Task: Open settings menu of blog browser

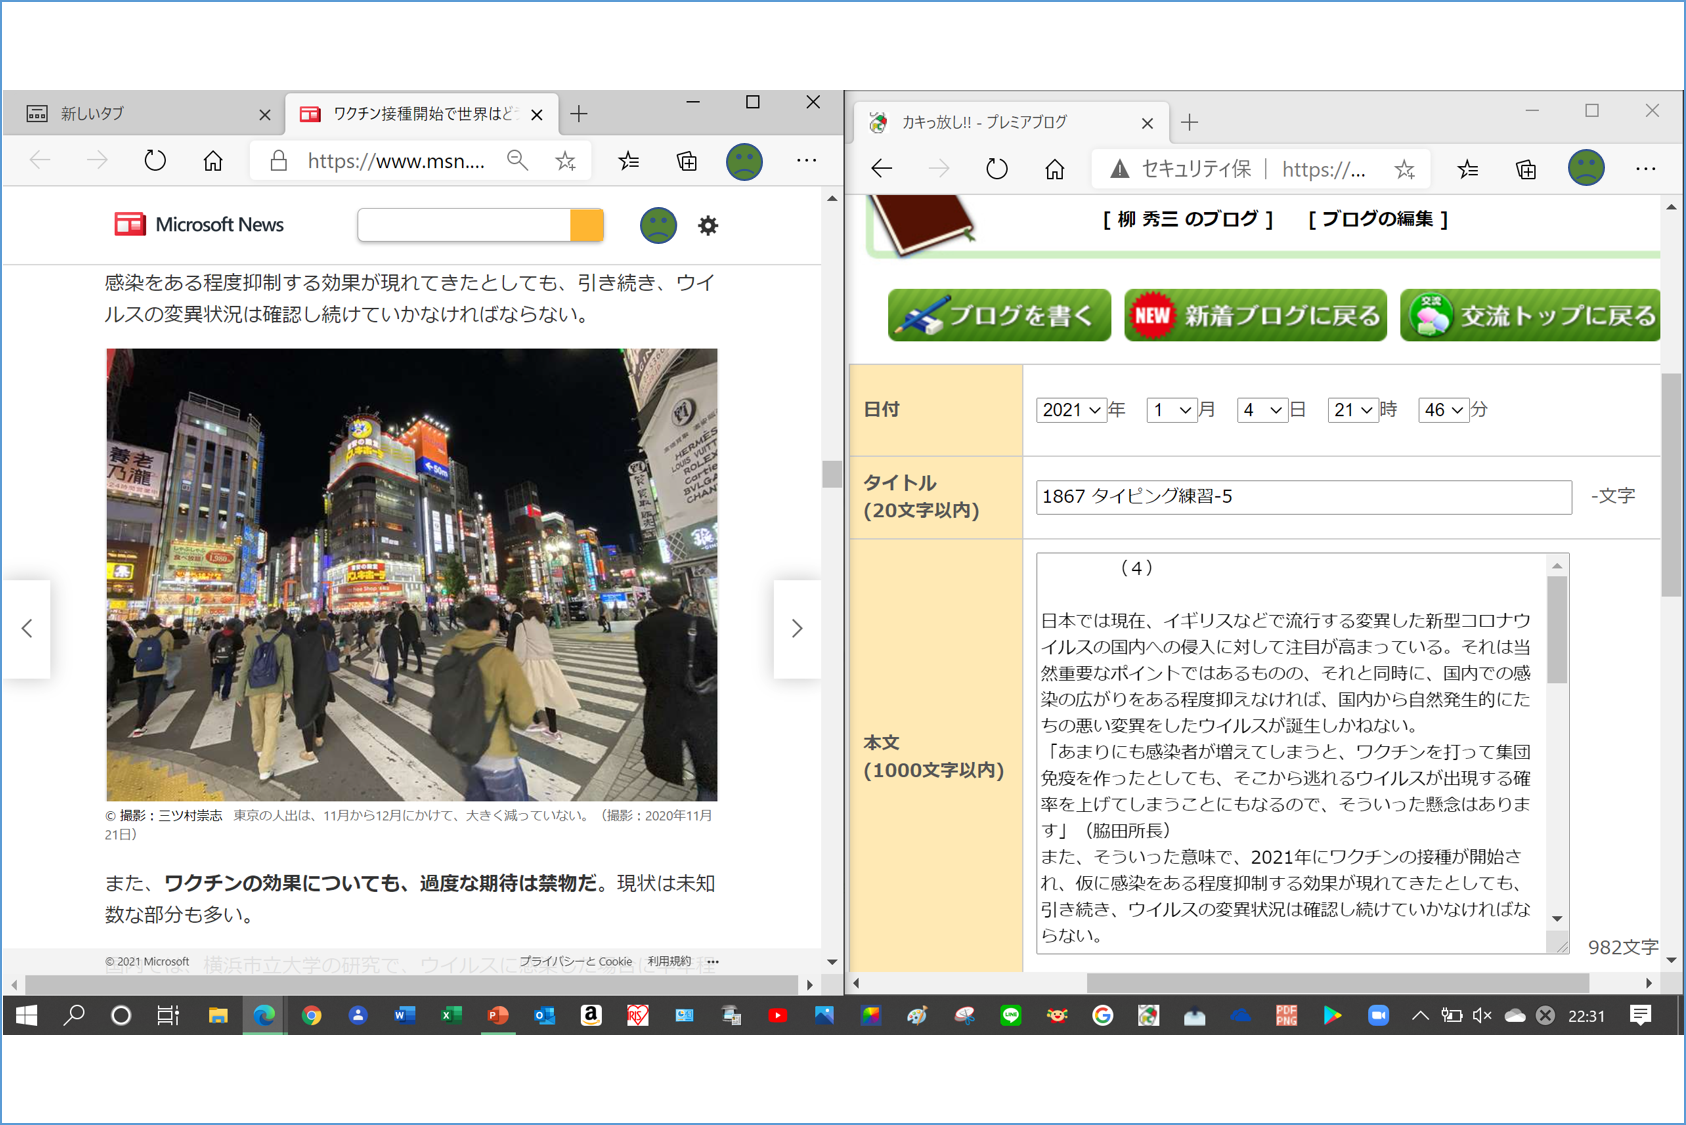Action: [1646, 169]
